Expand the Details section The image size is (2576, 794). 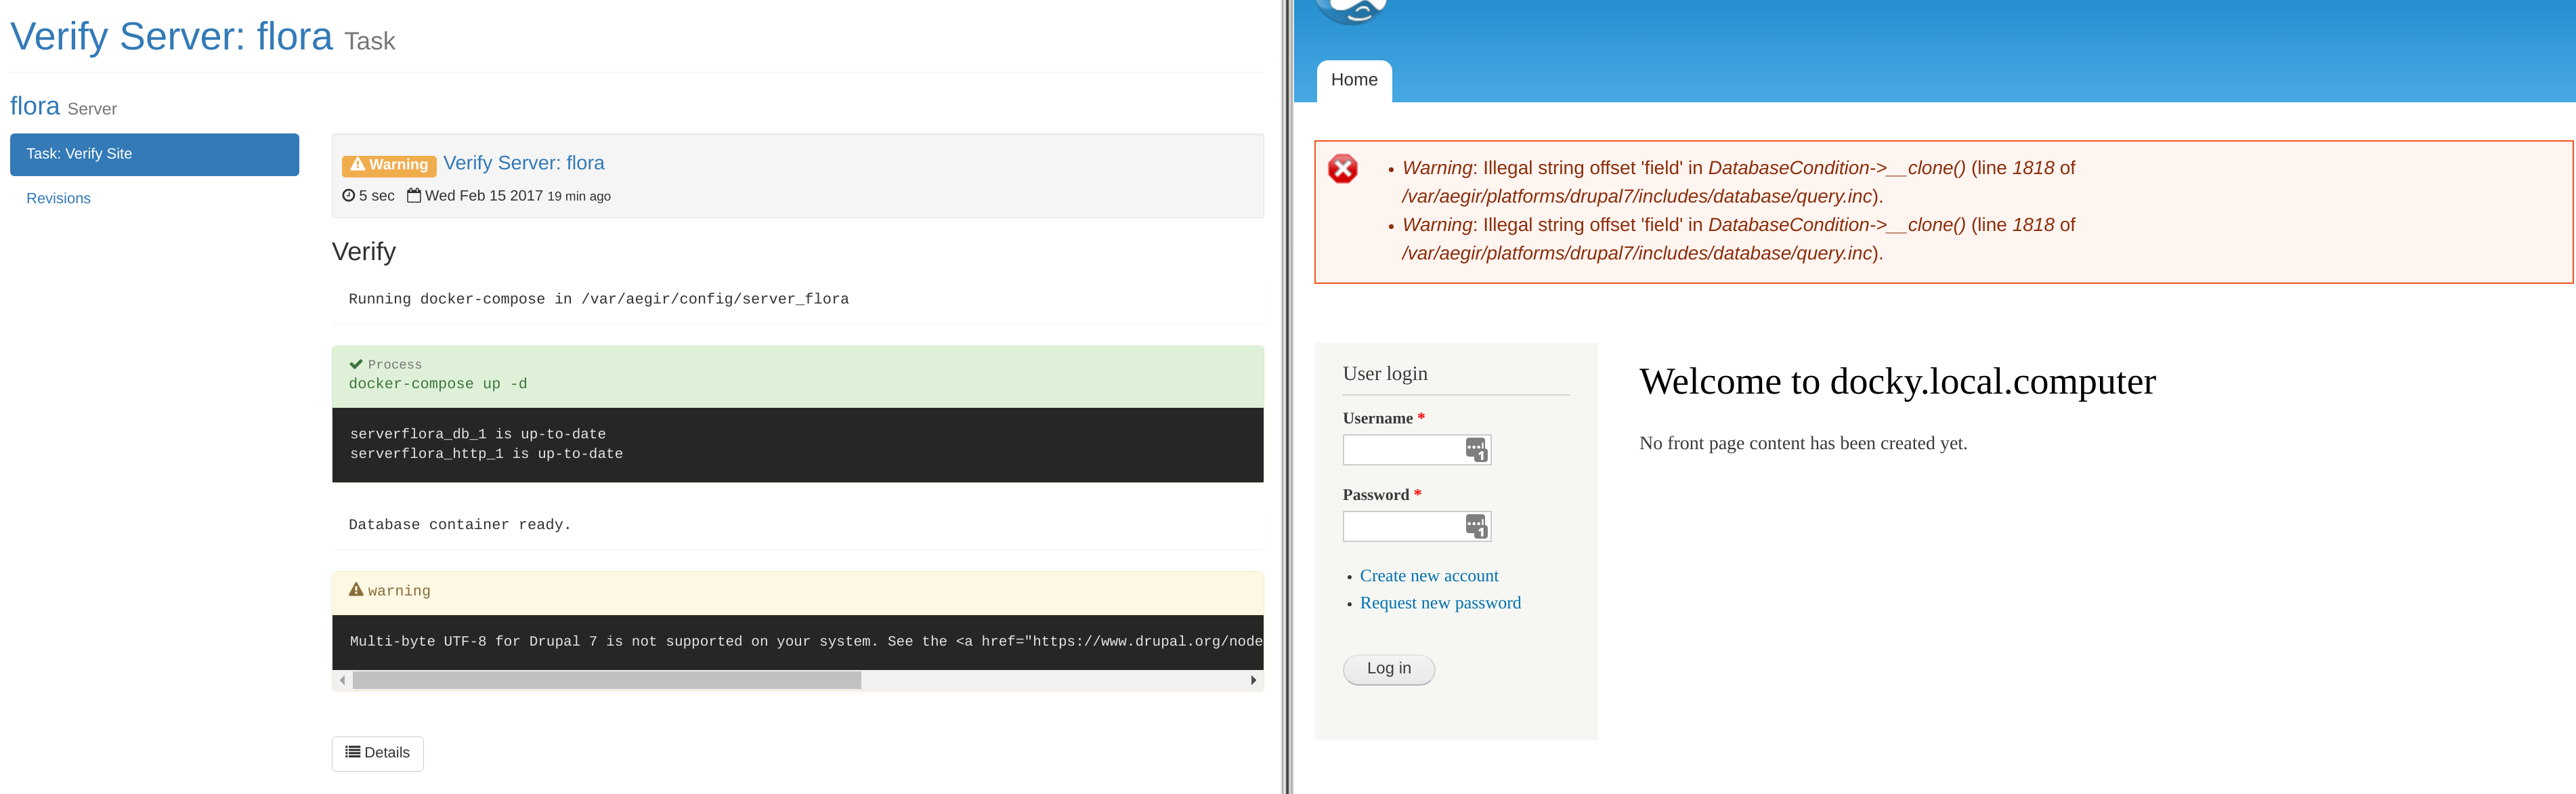[377, 752]
